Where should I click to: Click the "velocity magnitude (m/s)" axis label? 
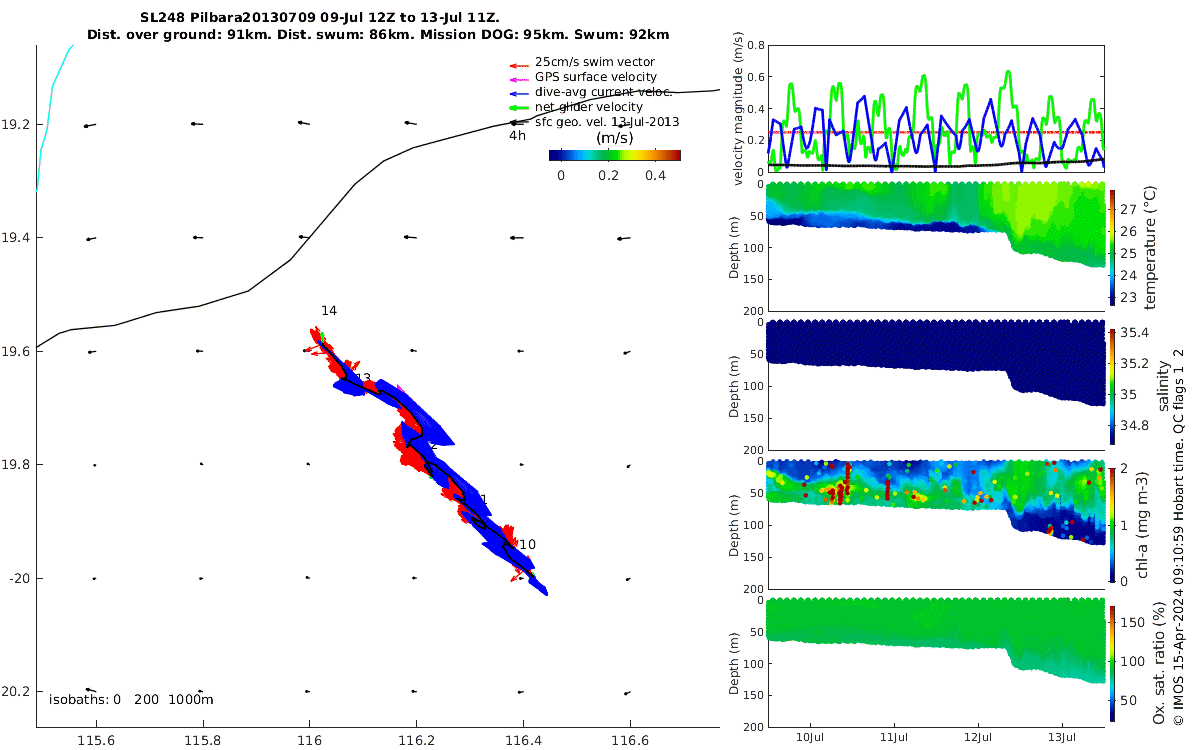pyautogui.click(x=739, y=108)
